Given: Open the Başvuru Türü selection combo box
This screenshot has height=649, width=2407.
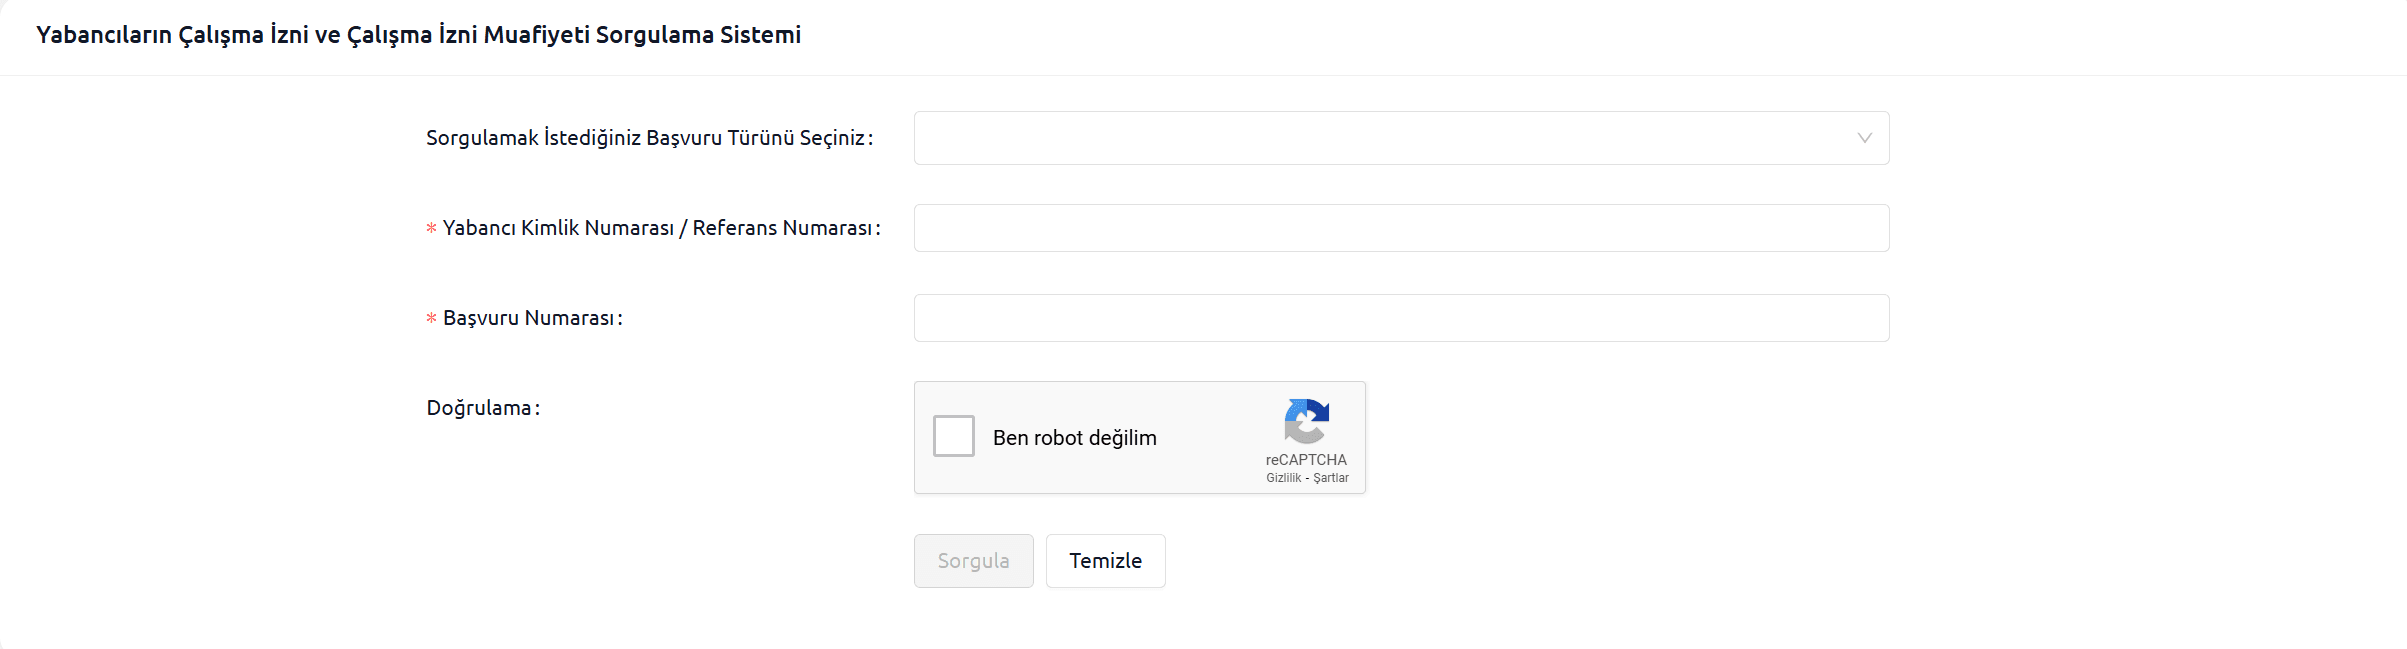Looking at the screenshot, I should (1400, 138).
